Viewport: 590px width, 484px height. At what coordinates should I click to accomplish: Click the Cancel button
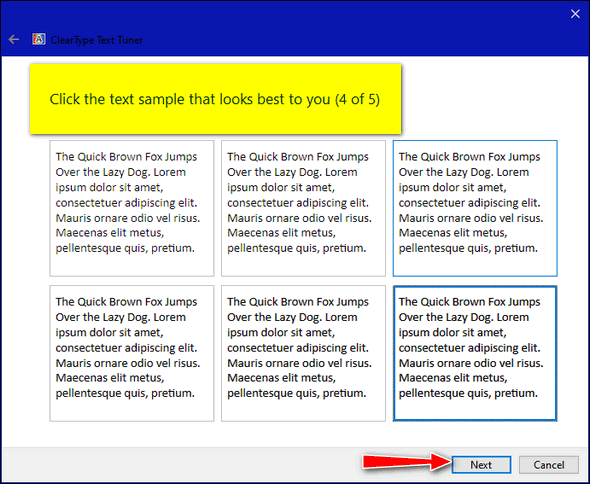coord(549,465)
